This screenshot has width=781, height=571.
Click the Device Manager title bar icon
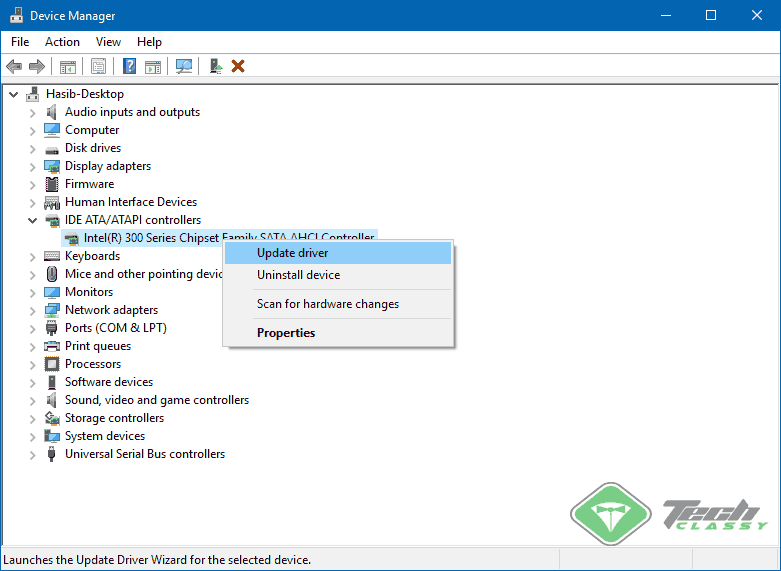[x=16, y=15]
